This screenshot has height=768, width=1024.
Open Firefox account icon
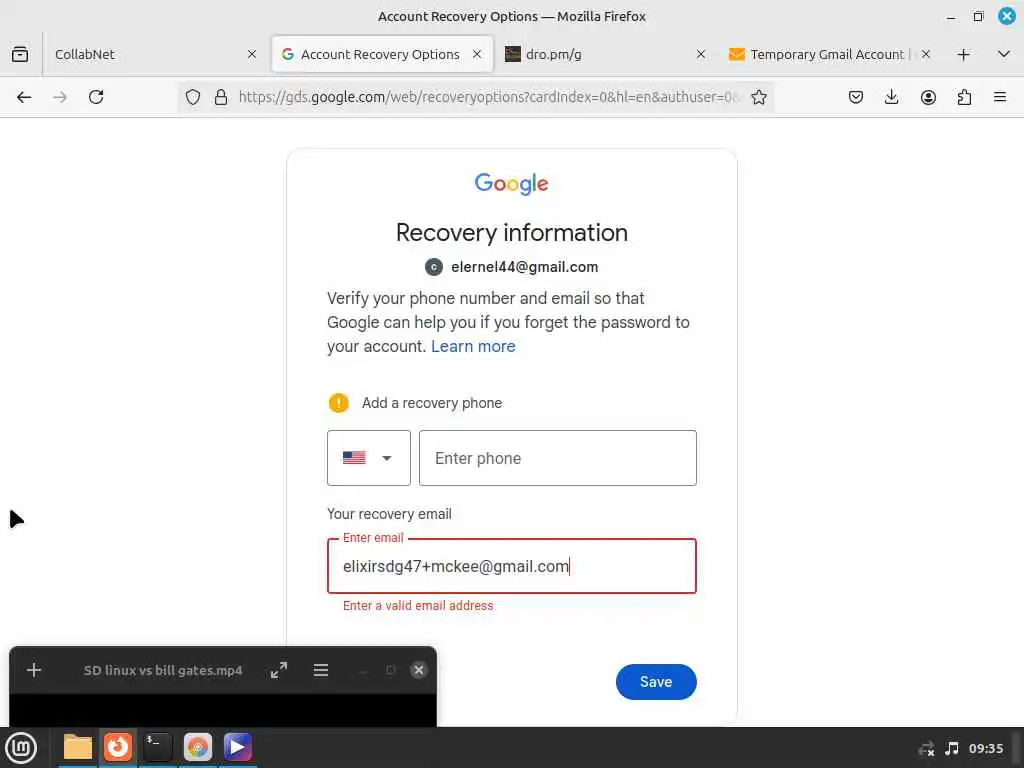pos(928,97)
